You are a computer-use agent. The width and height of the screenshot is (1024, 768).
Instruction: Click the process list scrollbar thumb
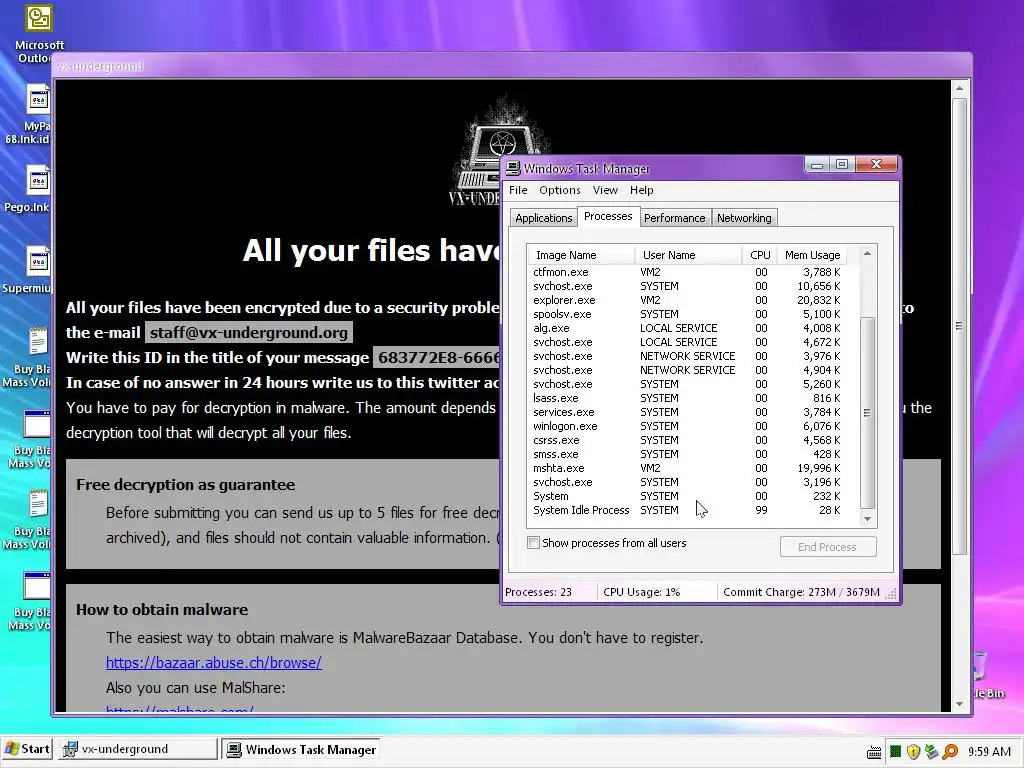coord(867,412)
